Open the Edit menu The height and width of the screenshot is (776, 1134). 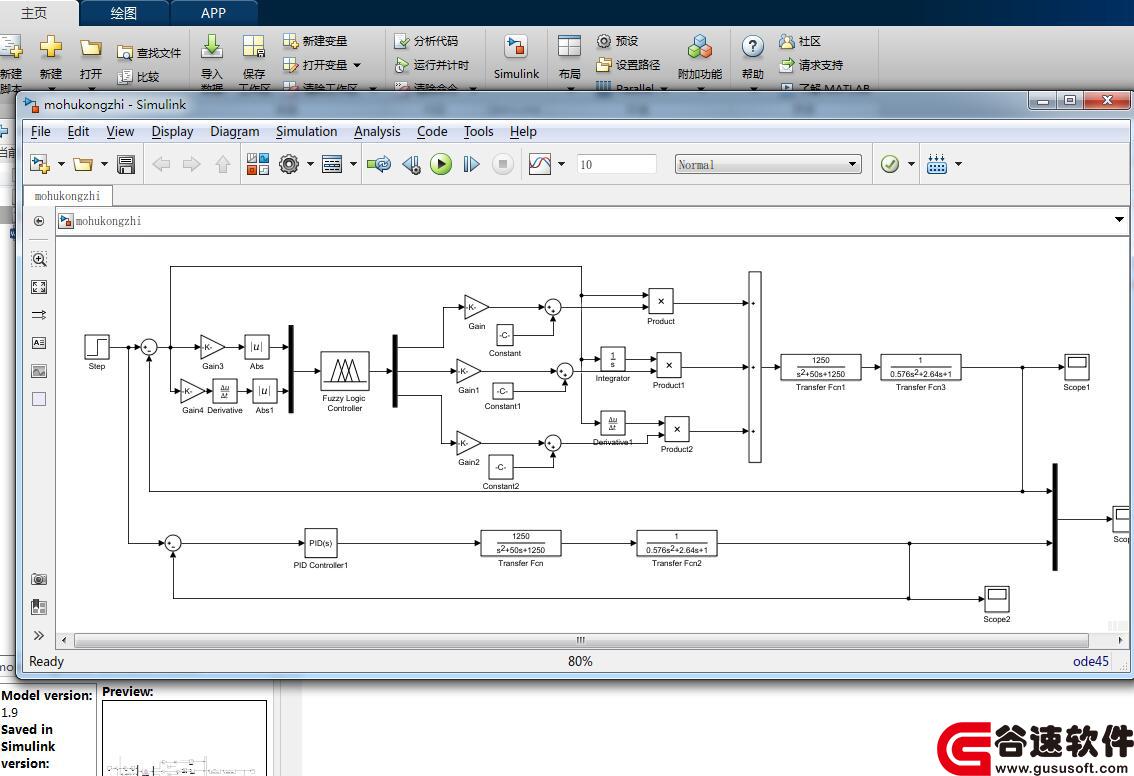[78, 132]
